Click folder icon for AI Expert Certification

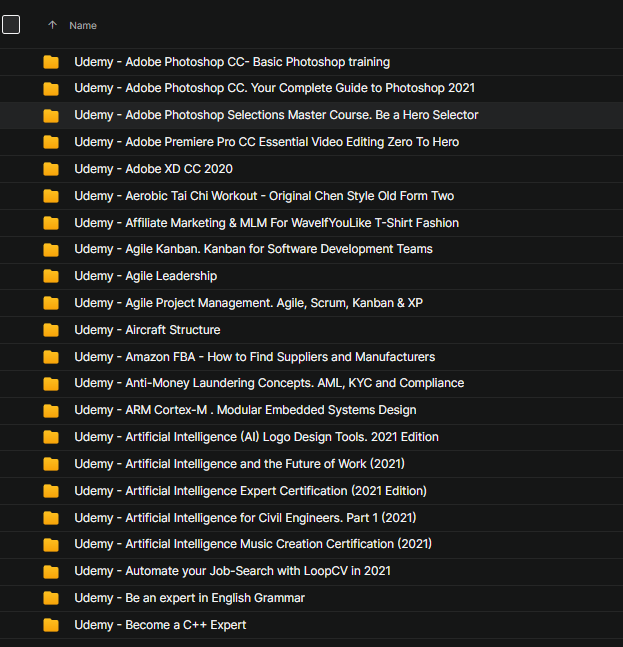(x=51, y=491)
